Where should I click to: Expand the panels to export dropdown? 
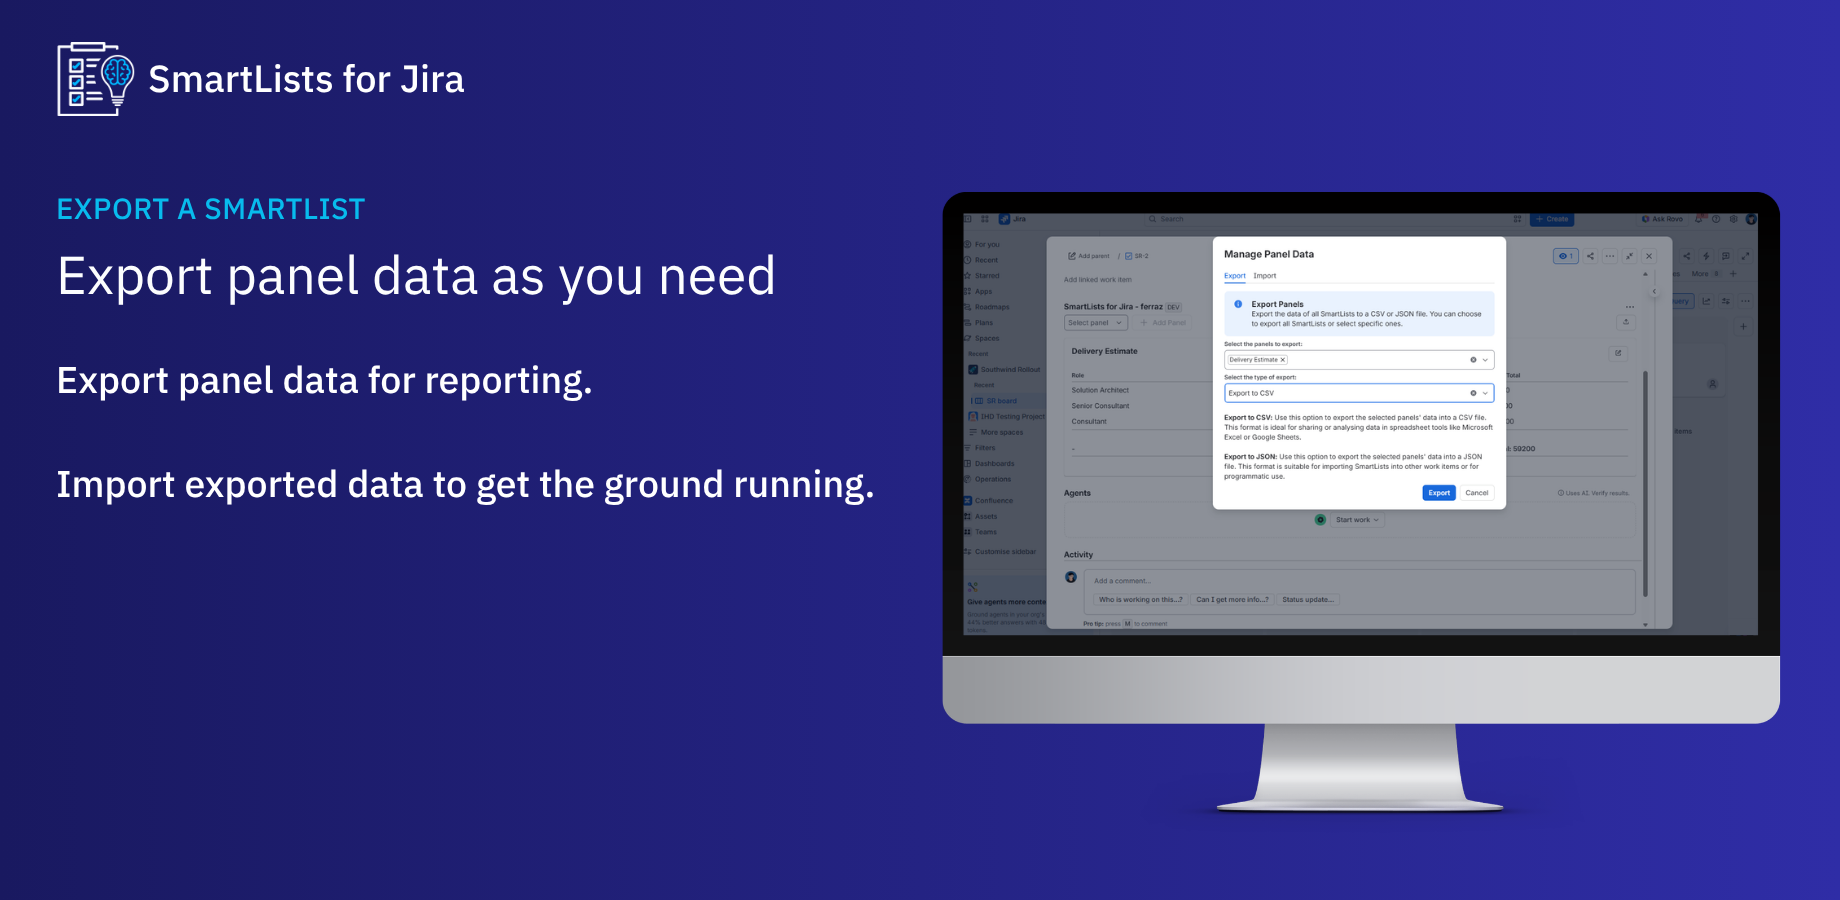[1485, 360]
